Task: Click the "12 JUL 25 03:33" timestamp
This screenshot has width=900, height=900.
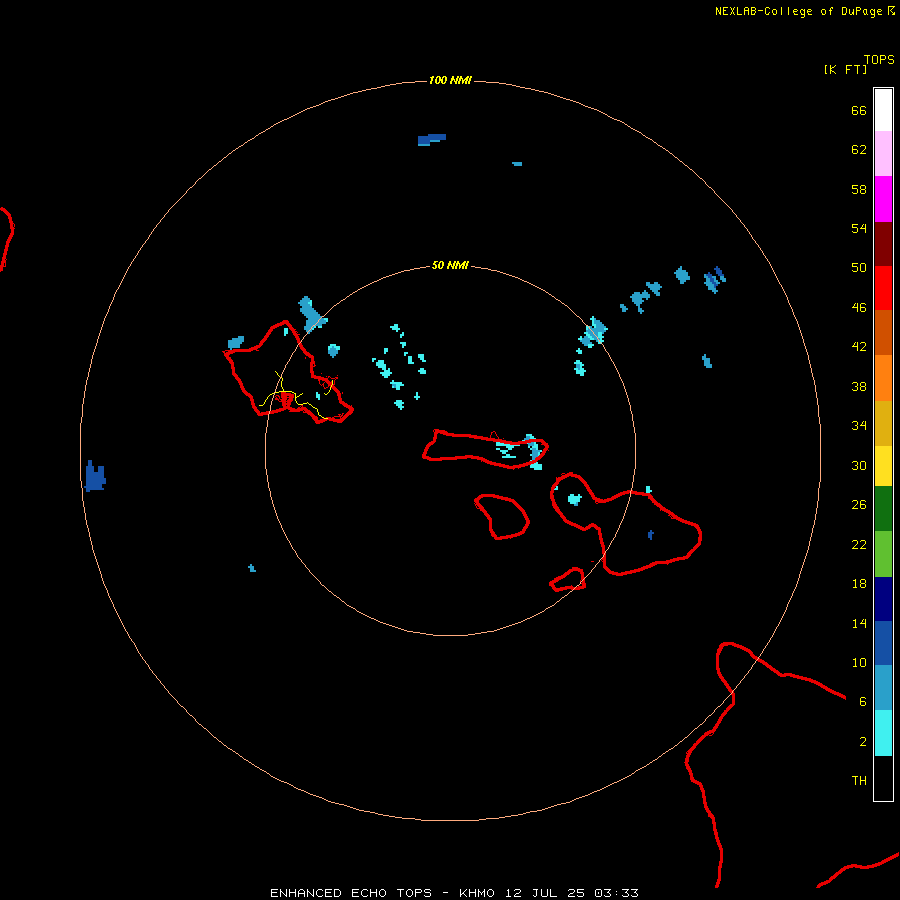Action: (572, 893)
